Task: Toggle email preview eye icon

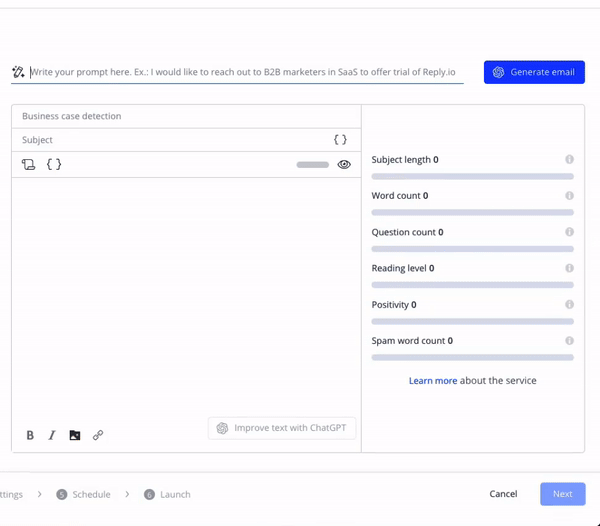Action: [x=344, y=164]
